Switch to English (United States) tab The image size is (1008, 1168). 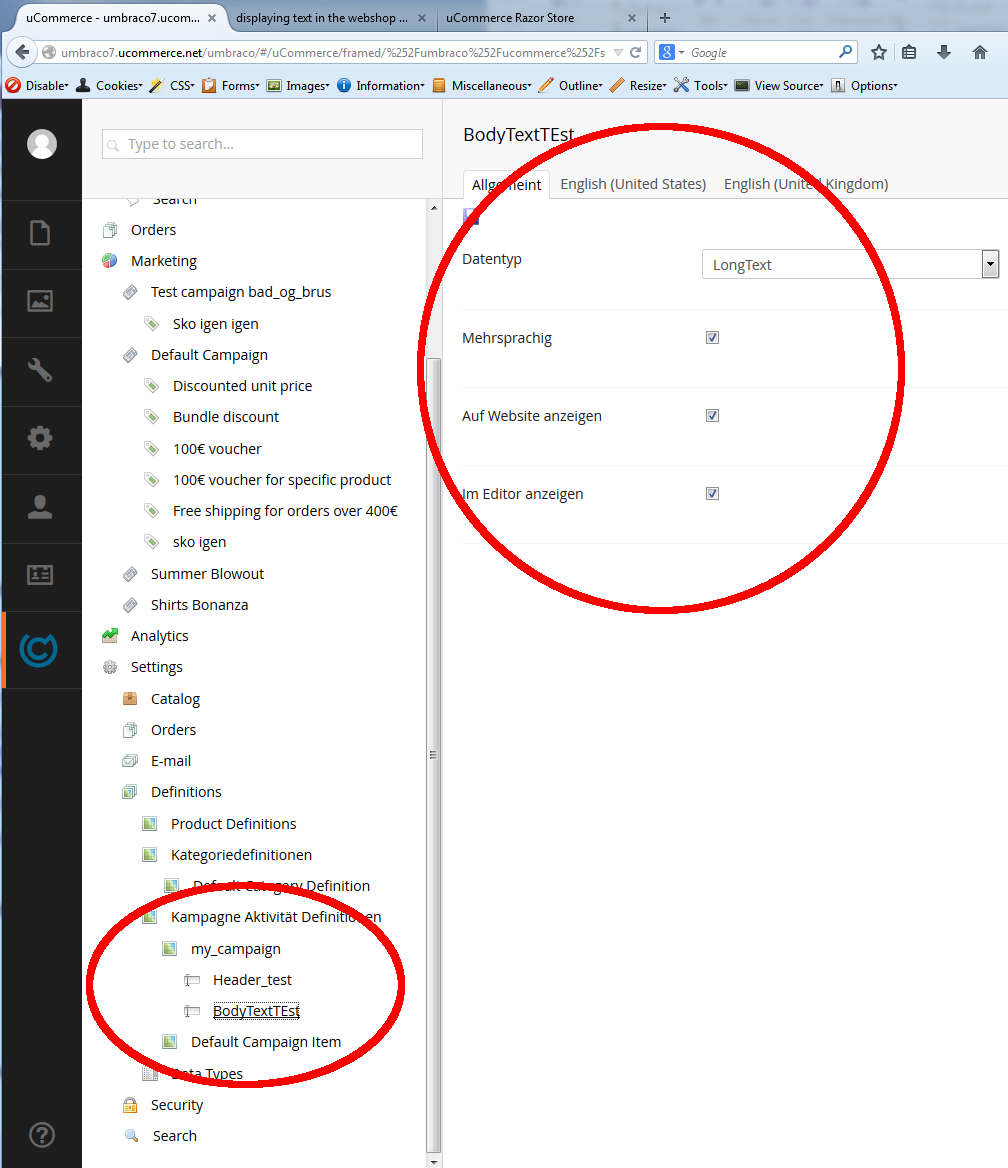pyautogui.click(x=633, y=184)
